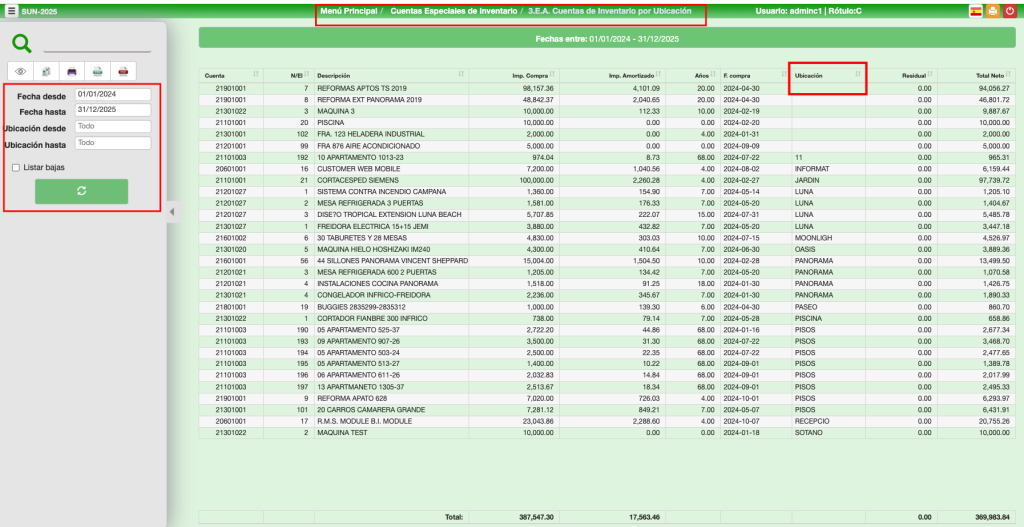Select CUSTOMER WEB MOBILE row
The width and height of the screenshot is (1024, 527).
pyautogui.click(x=607, y=168)
